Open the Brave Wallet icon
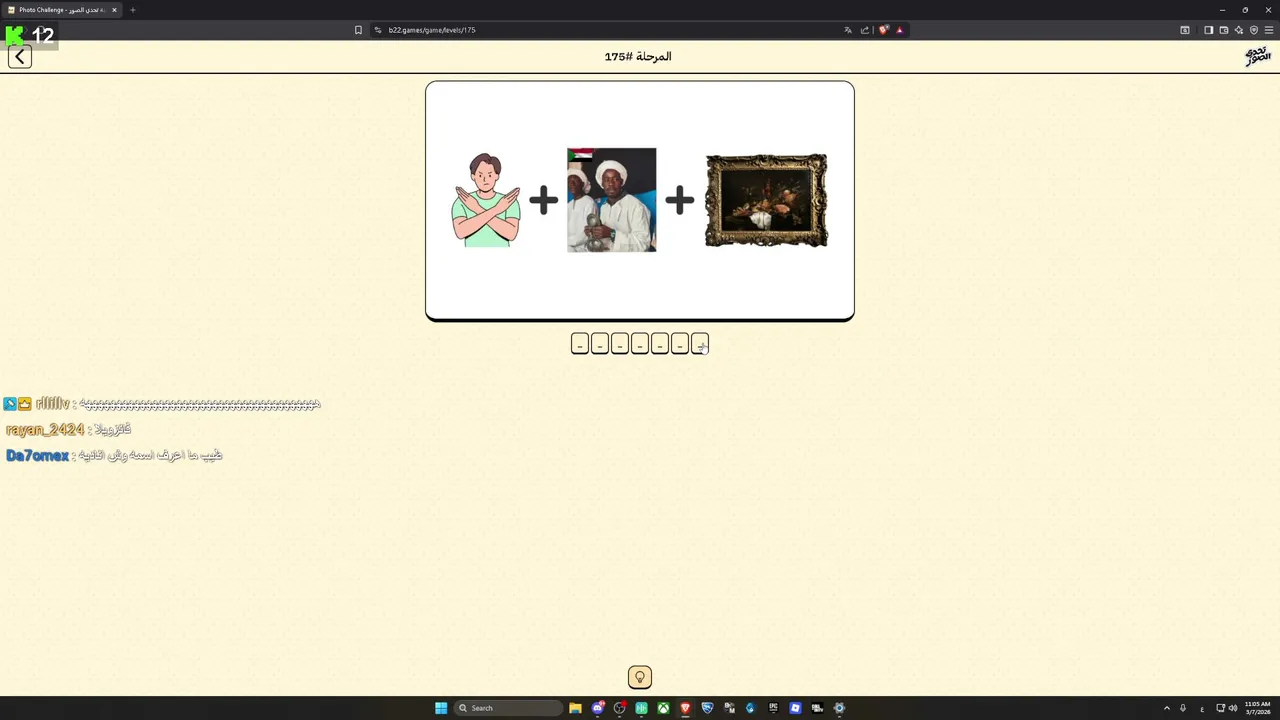1280x720 pixels. point(1223,30)
